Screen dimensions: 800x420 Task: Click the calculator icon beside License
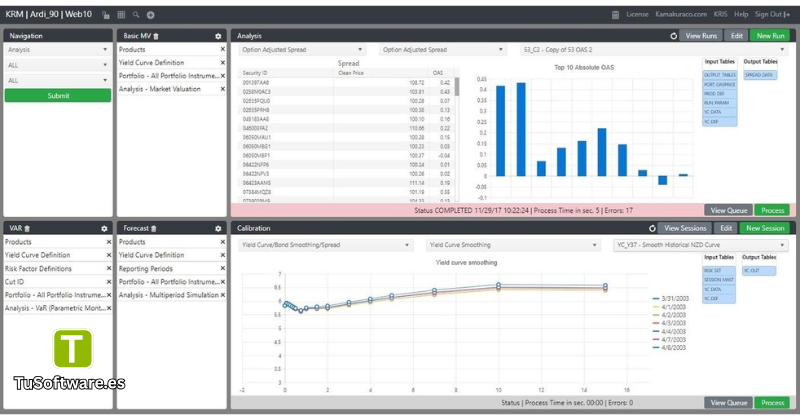click(x=615, y=15)
